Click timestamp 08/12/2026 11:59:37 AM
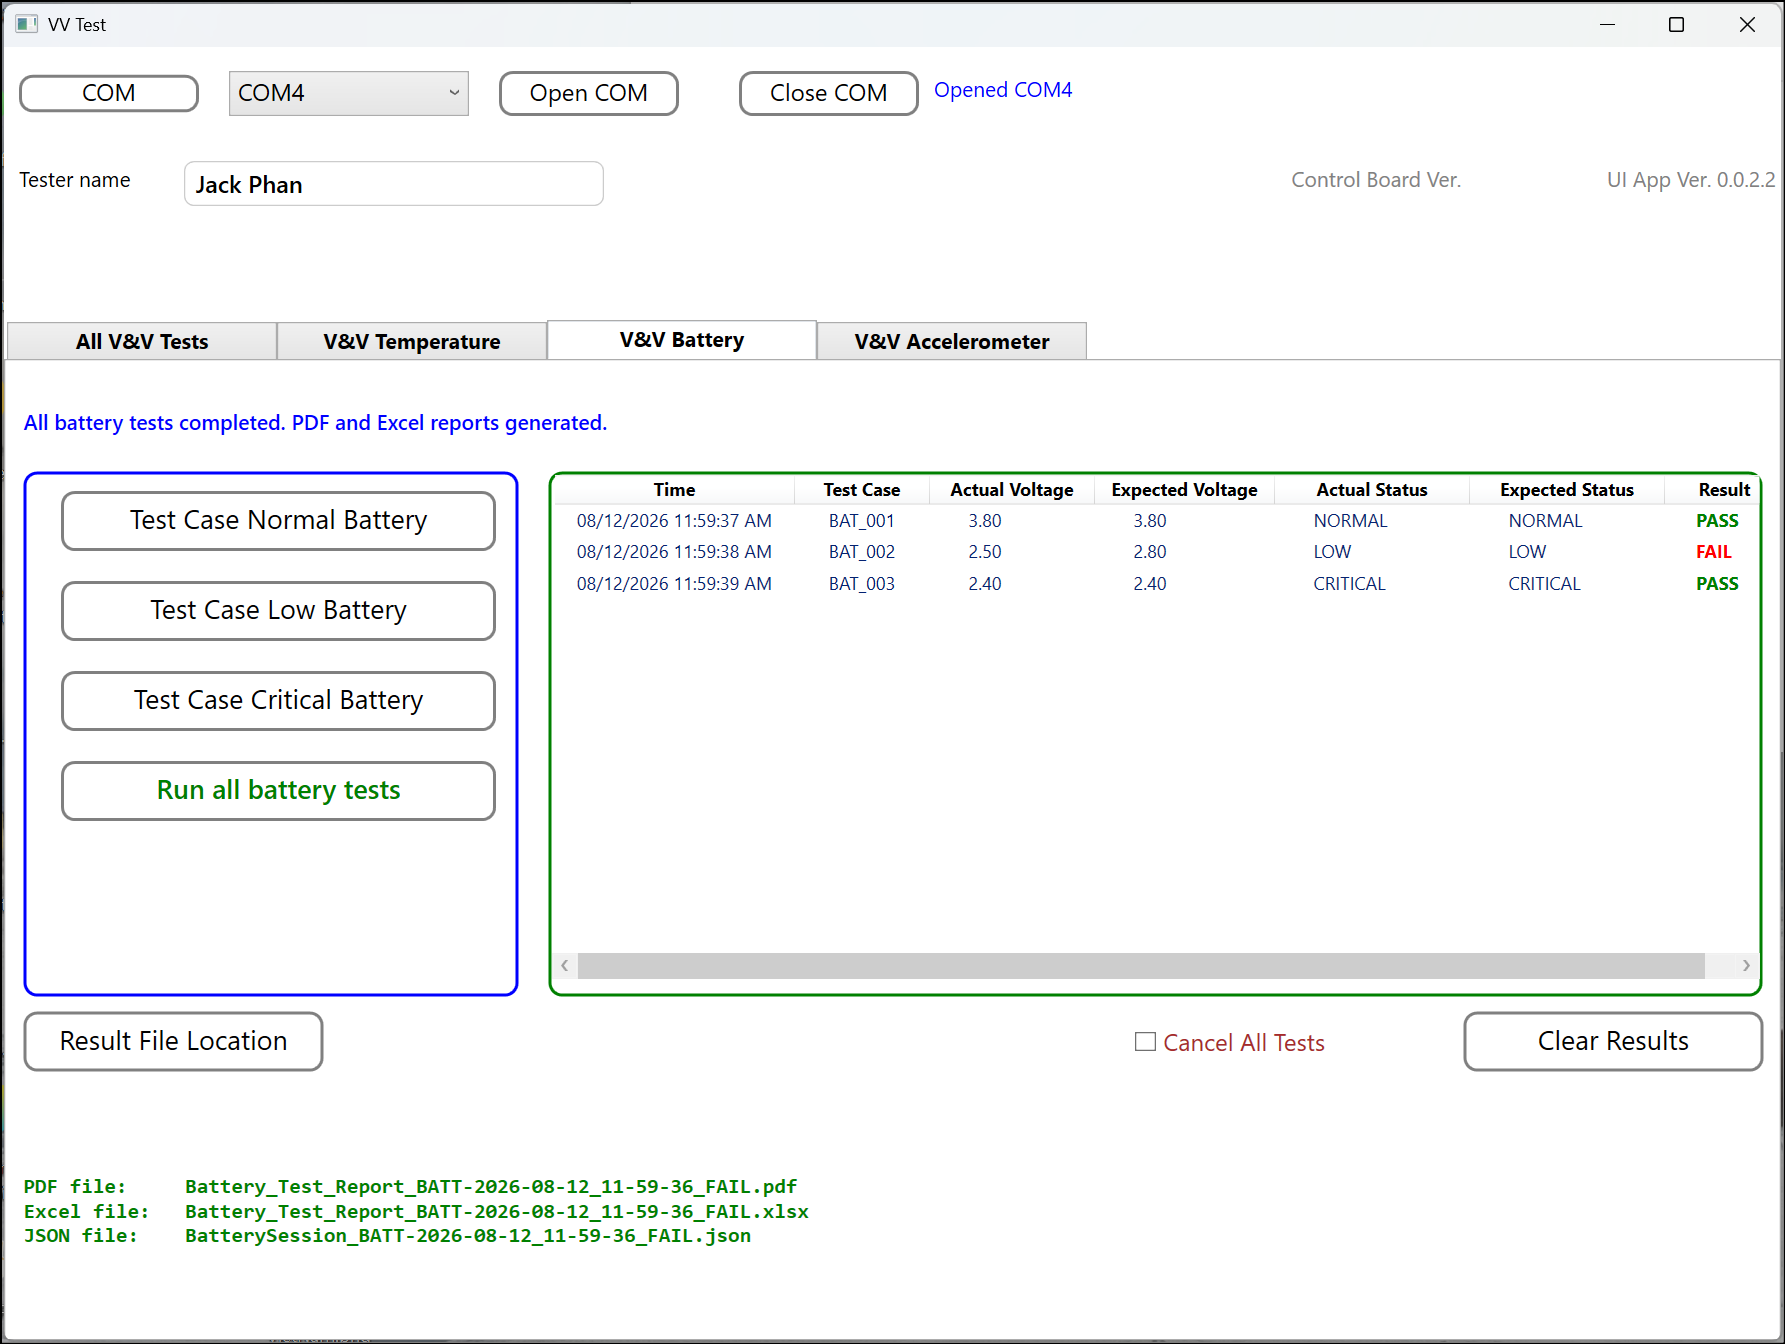The width and height of the screenshot is (1785, 1344). coord(674,521)
